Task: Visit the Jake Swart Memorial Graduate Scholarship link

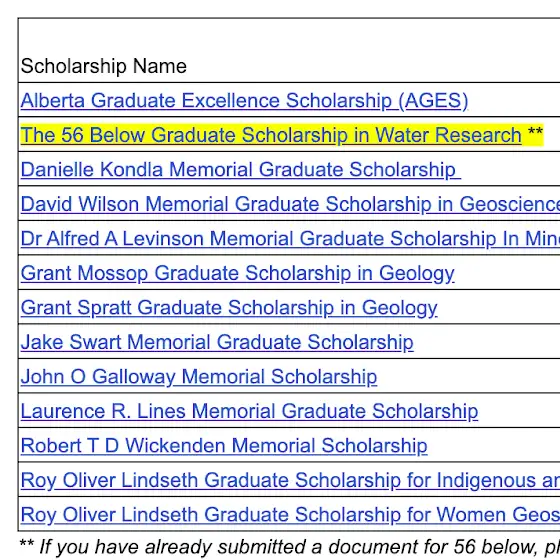Action: click(x=217, y=342)
